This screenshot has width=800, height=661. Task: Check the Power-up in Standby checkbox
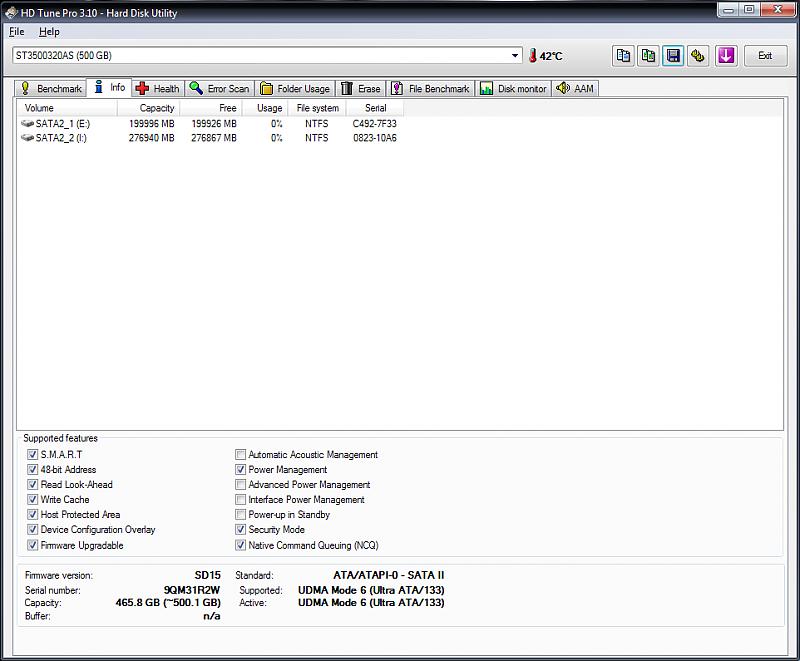click(x=240, y=515)
